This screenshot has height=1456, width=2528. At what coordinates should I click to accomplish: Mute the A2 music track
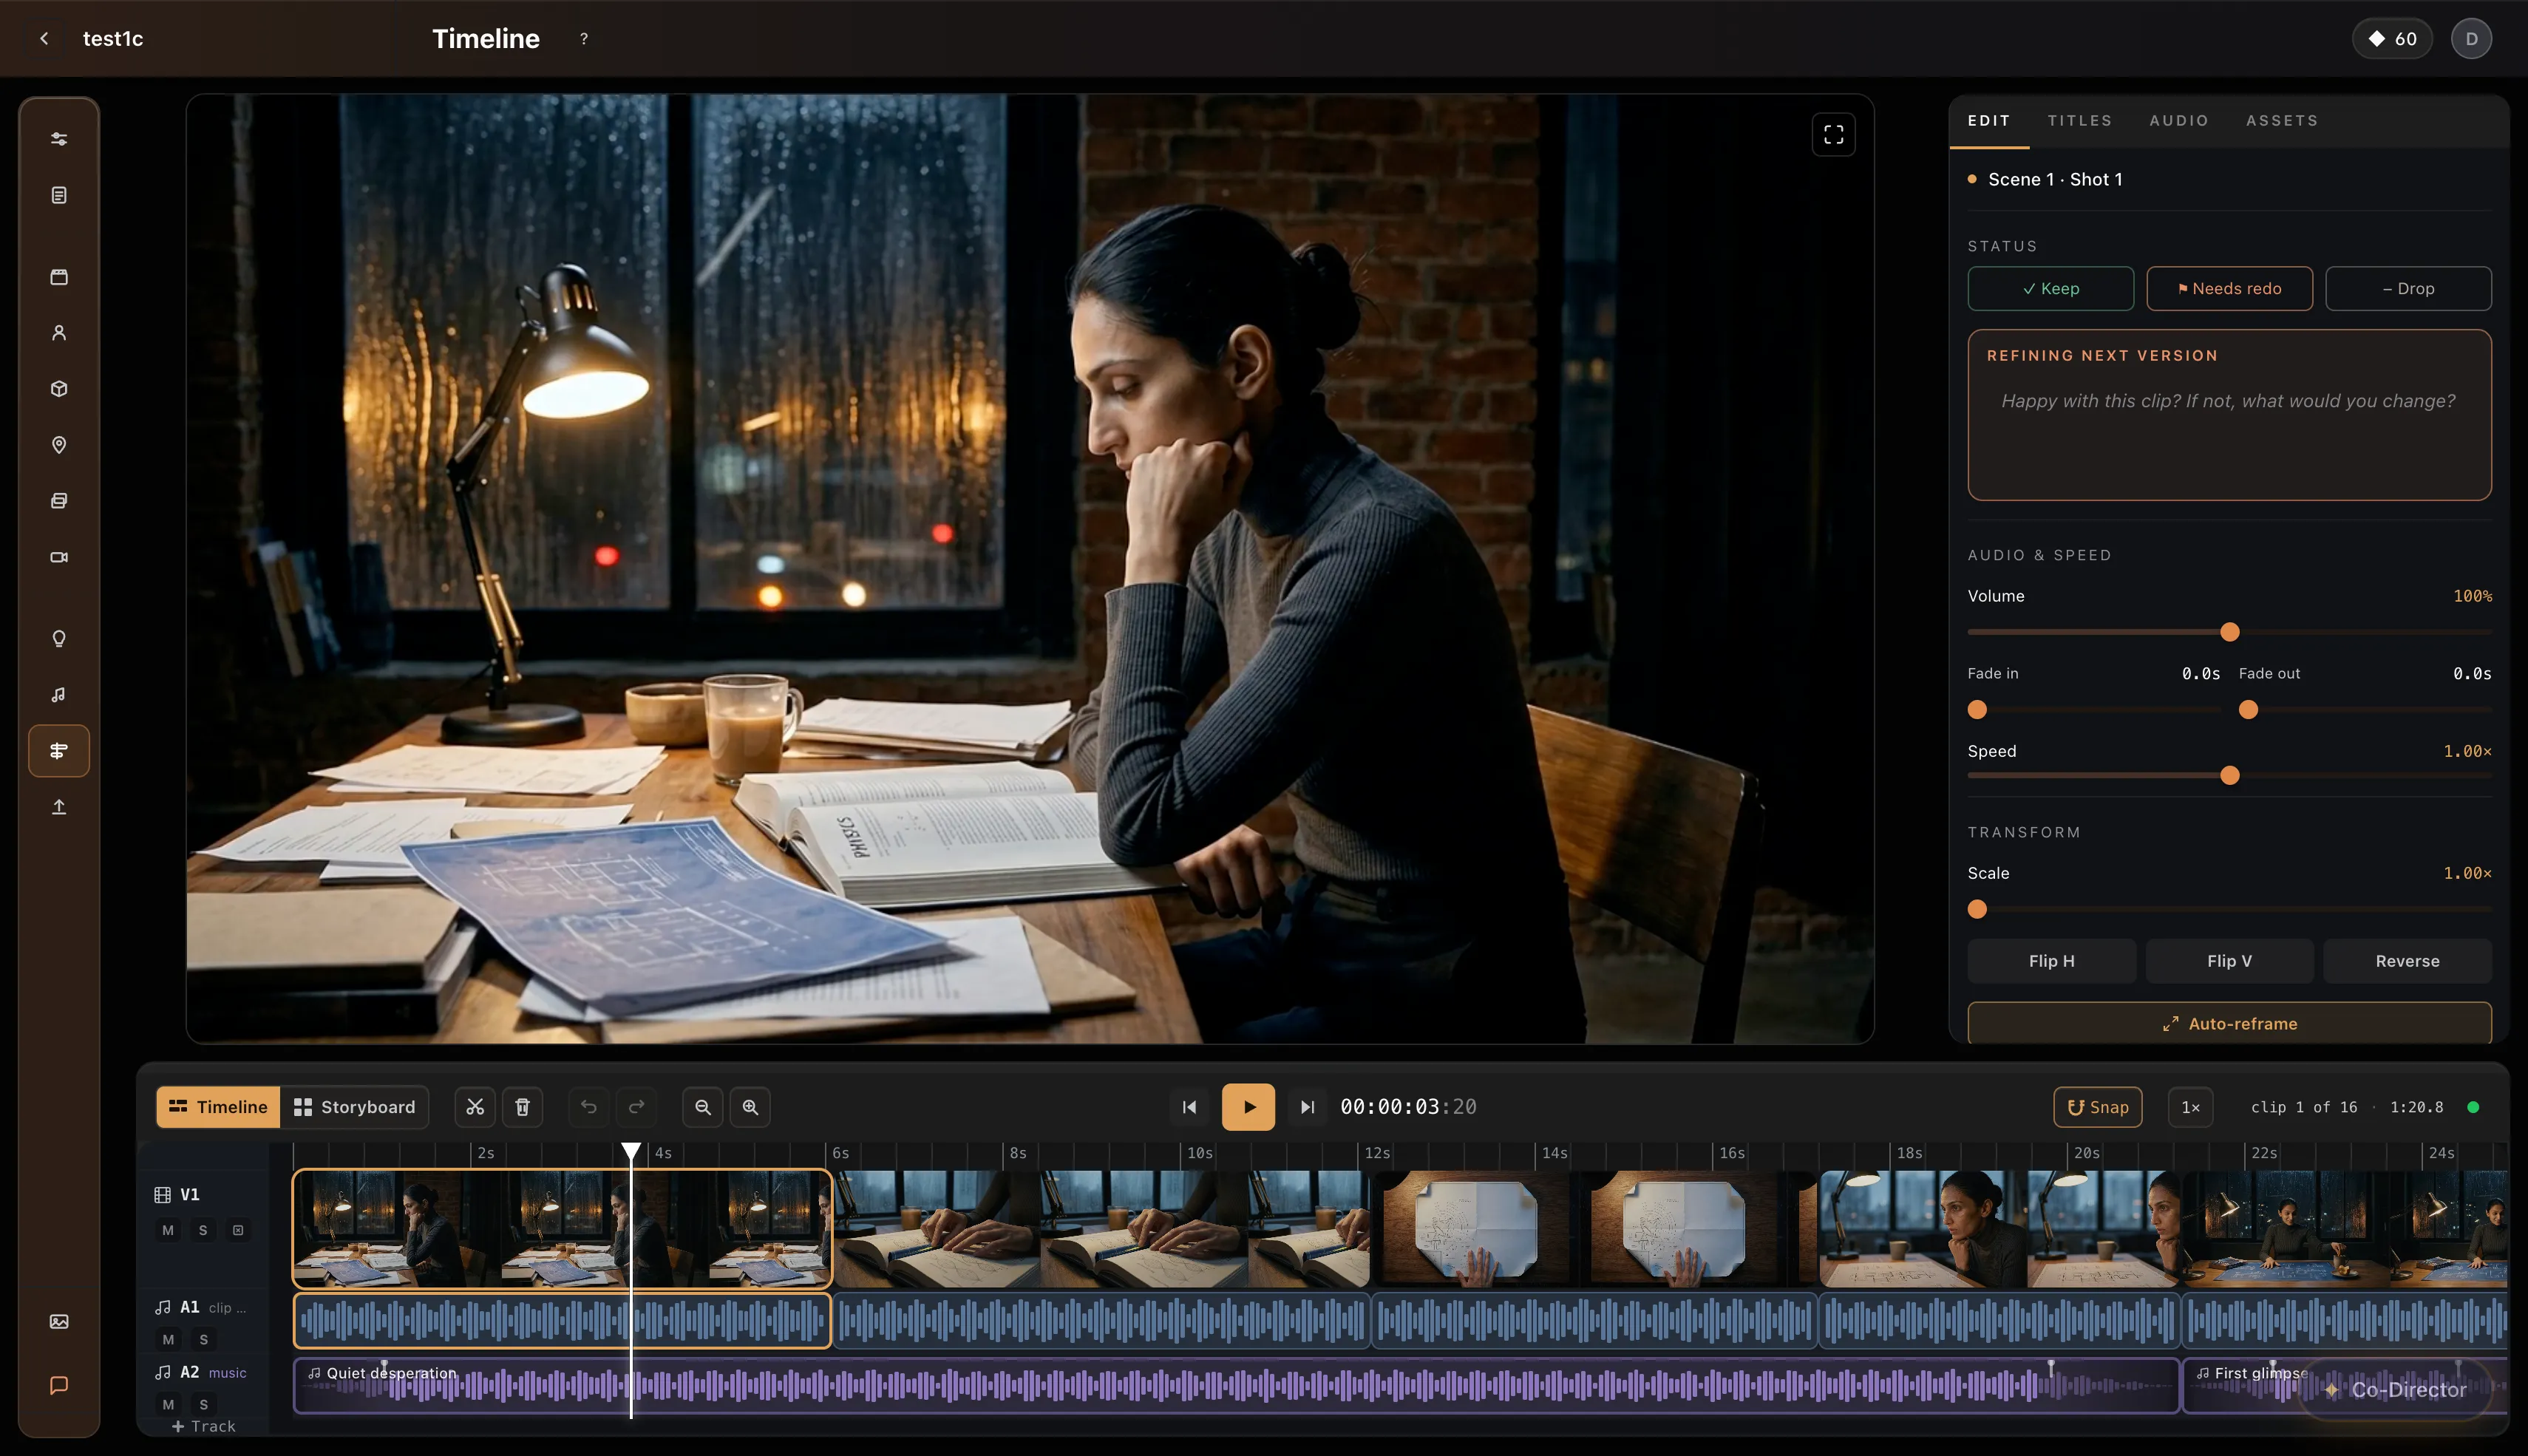[x=168, y=1404]
